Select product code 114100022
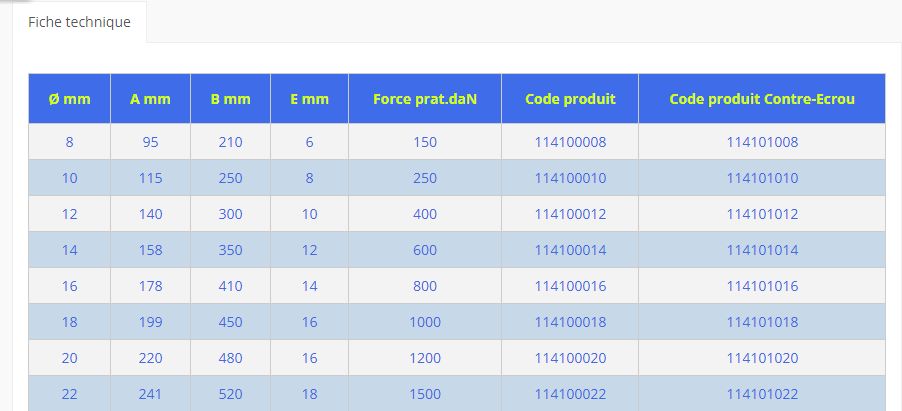The height and width of the screenshot is (411, 902). pyautogui.click(x=570, y=394)
